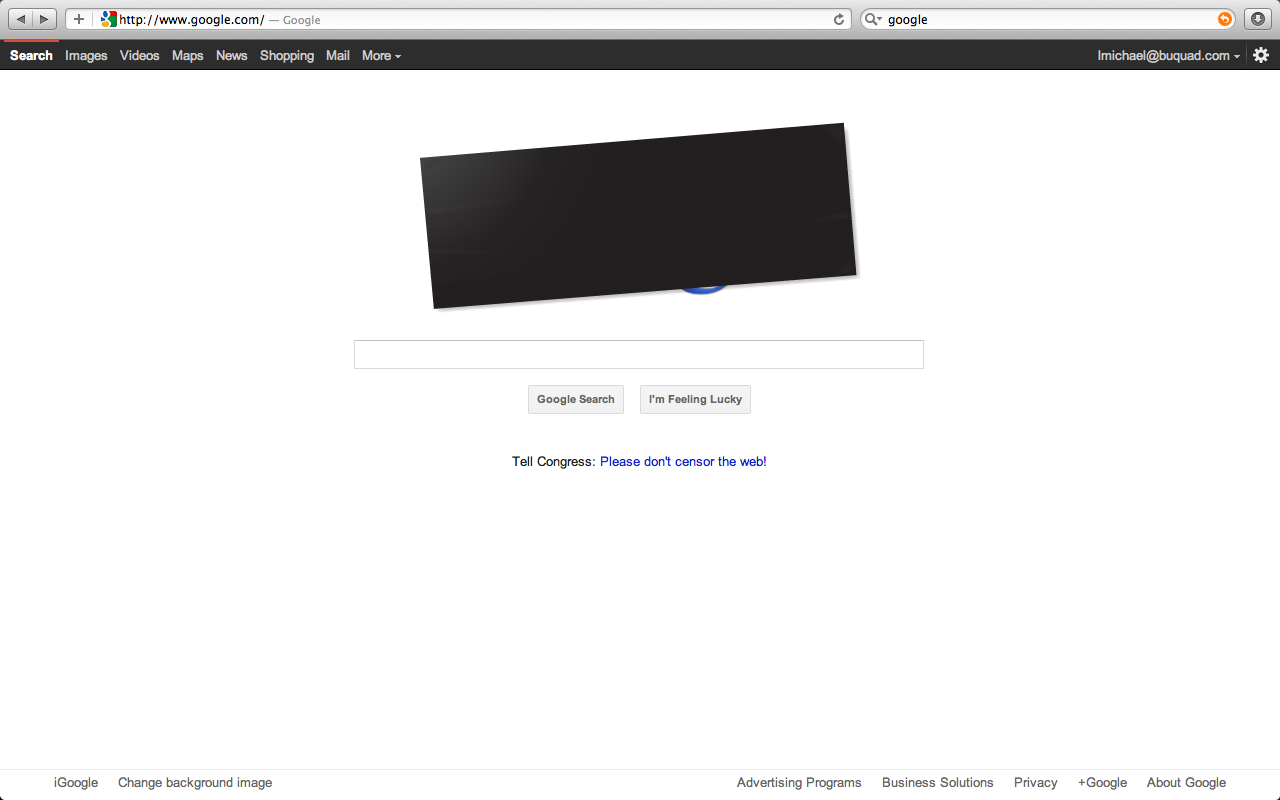Click the orange snapback arrow in search field

(1225, 19)
